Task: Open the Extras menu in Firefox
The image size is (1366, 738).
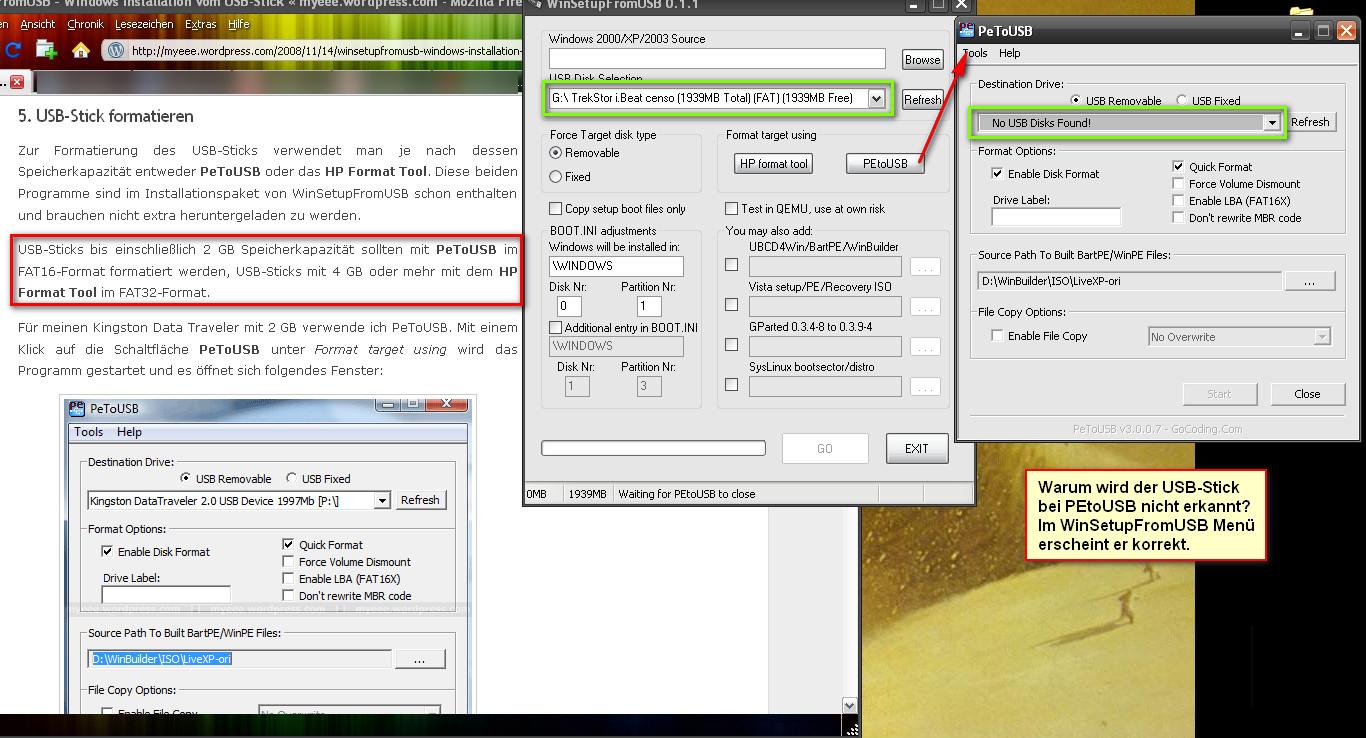Action: (200, 24)
